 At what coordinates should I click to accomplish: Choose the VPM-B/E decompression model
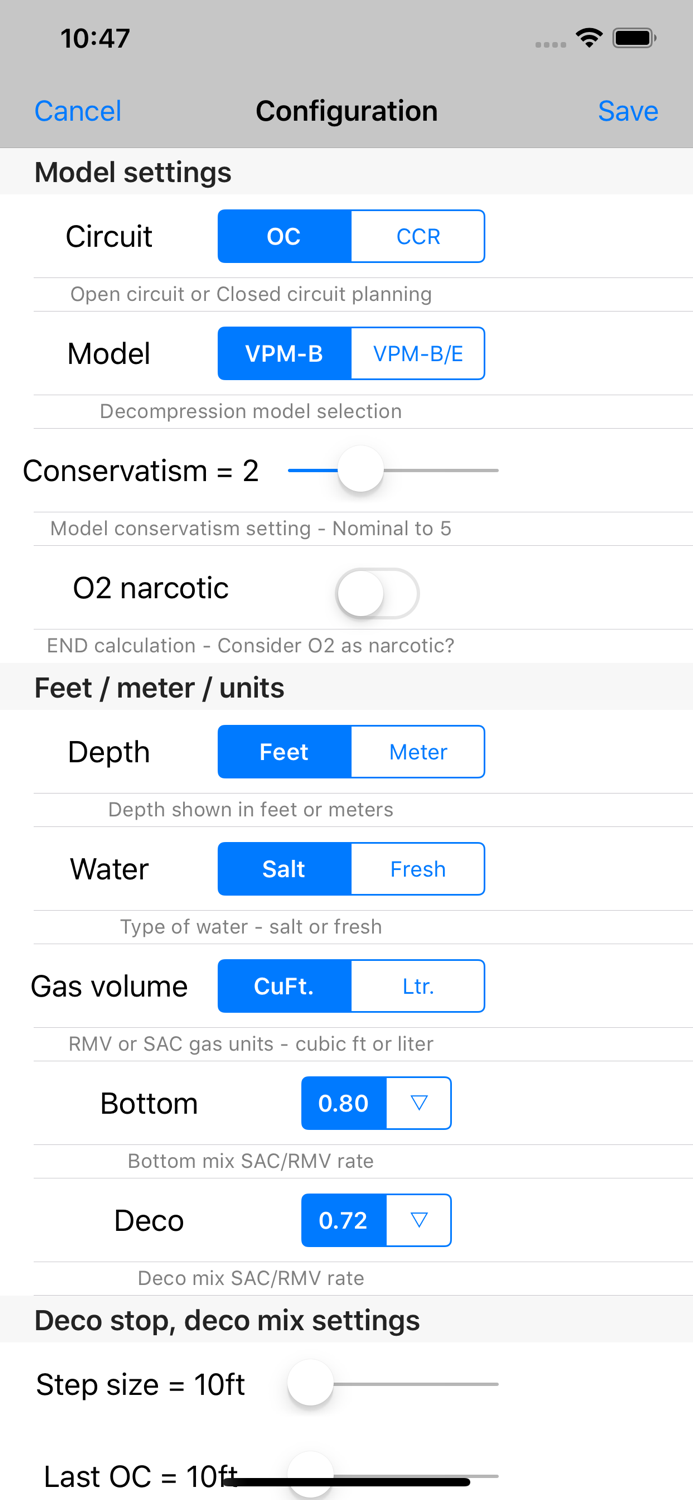pyautogui.click(x=418, y=354)
